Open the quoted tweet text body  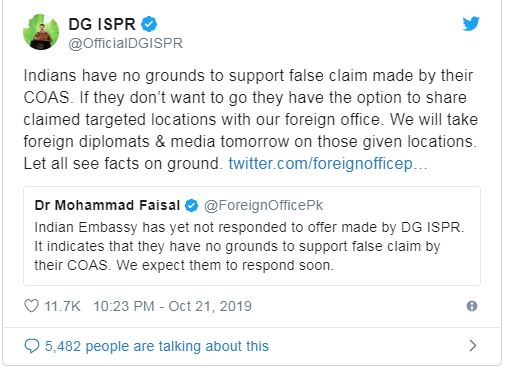click(249, 246)
